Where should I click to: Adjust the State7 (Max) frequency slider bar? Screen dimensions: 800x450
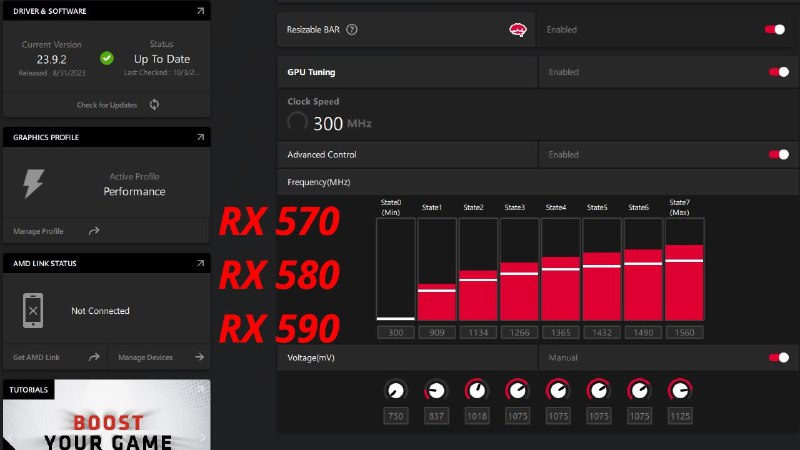pyautogui.click(x=685, y=269)
